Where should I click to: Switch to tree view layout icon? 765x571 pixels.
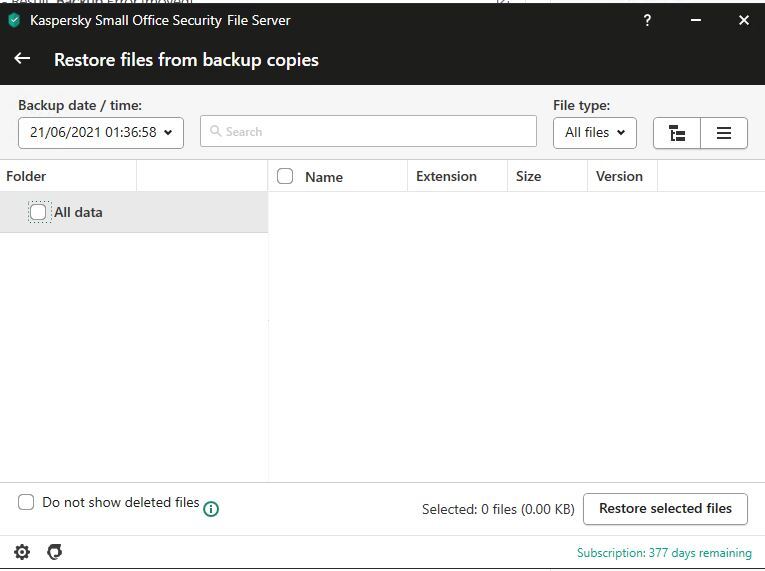677,133
